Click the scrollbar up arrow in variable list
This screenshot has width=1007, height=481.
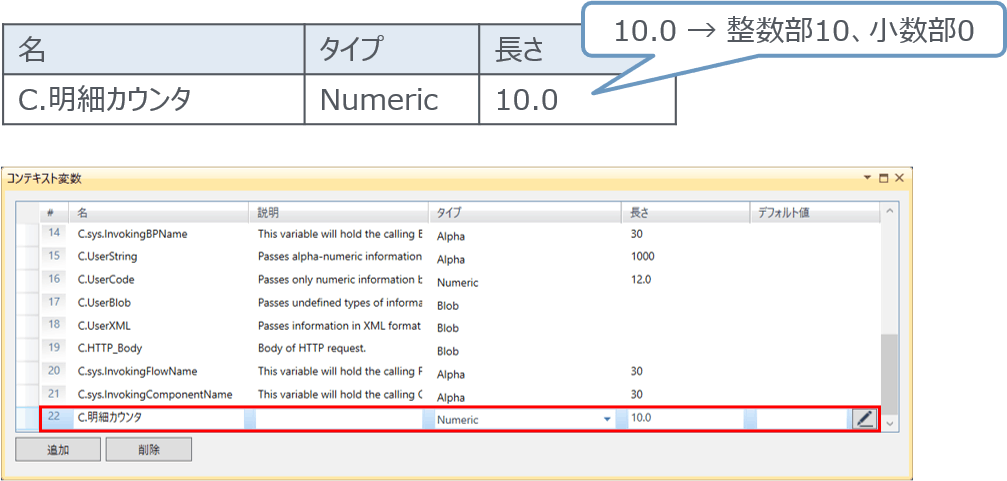click(889, 212)
